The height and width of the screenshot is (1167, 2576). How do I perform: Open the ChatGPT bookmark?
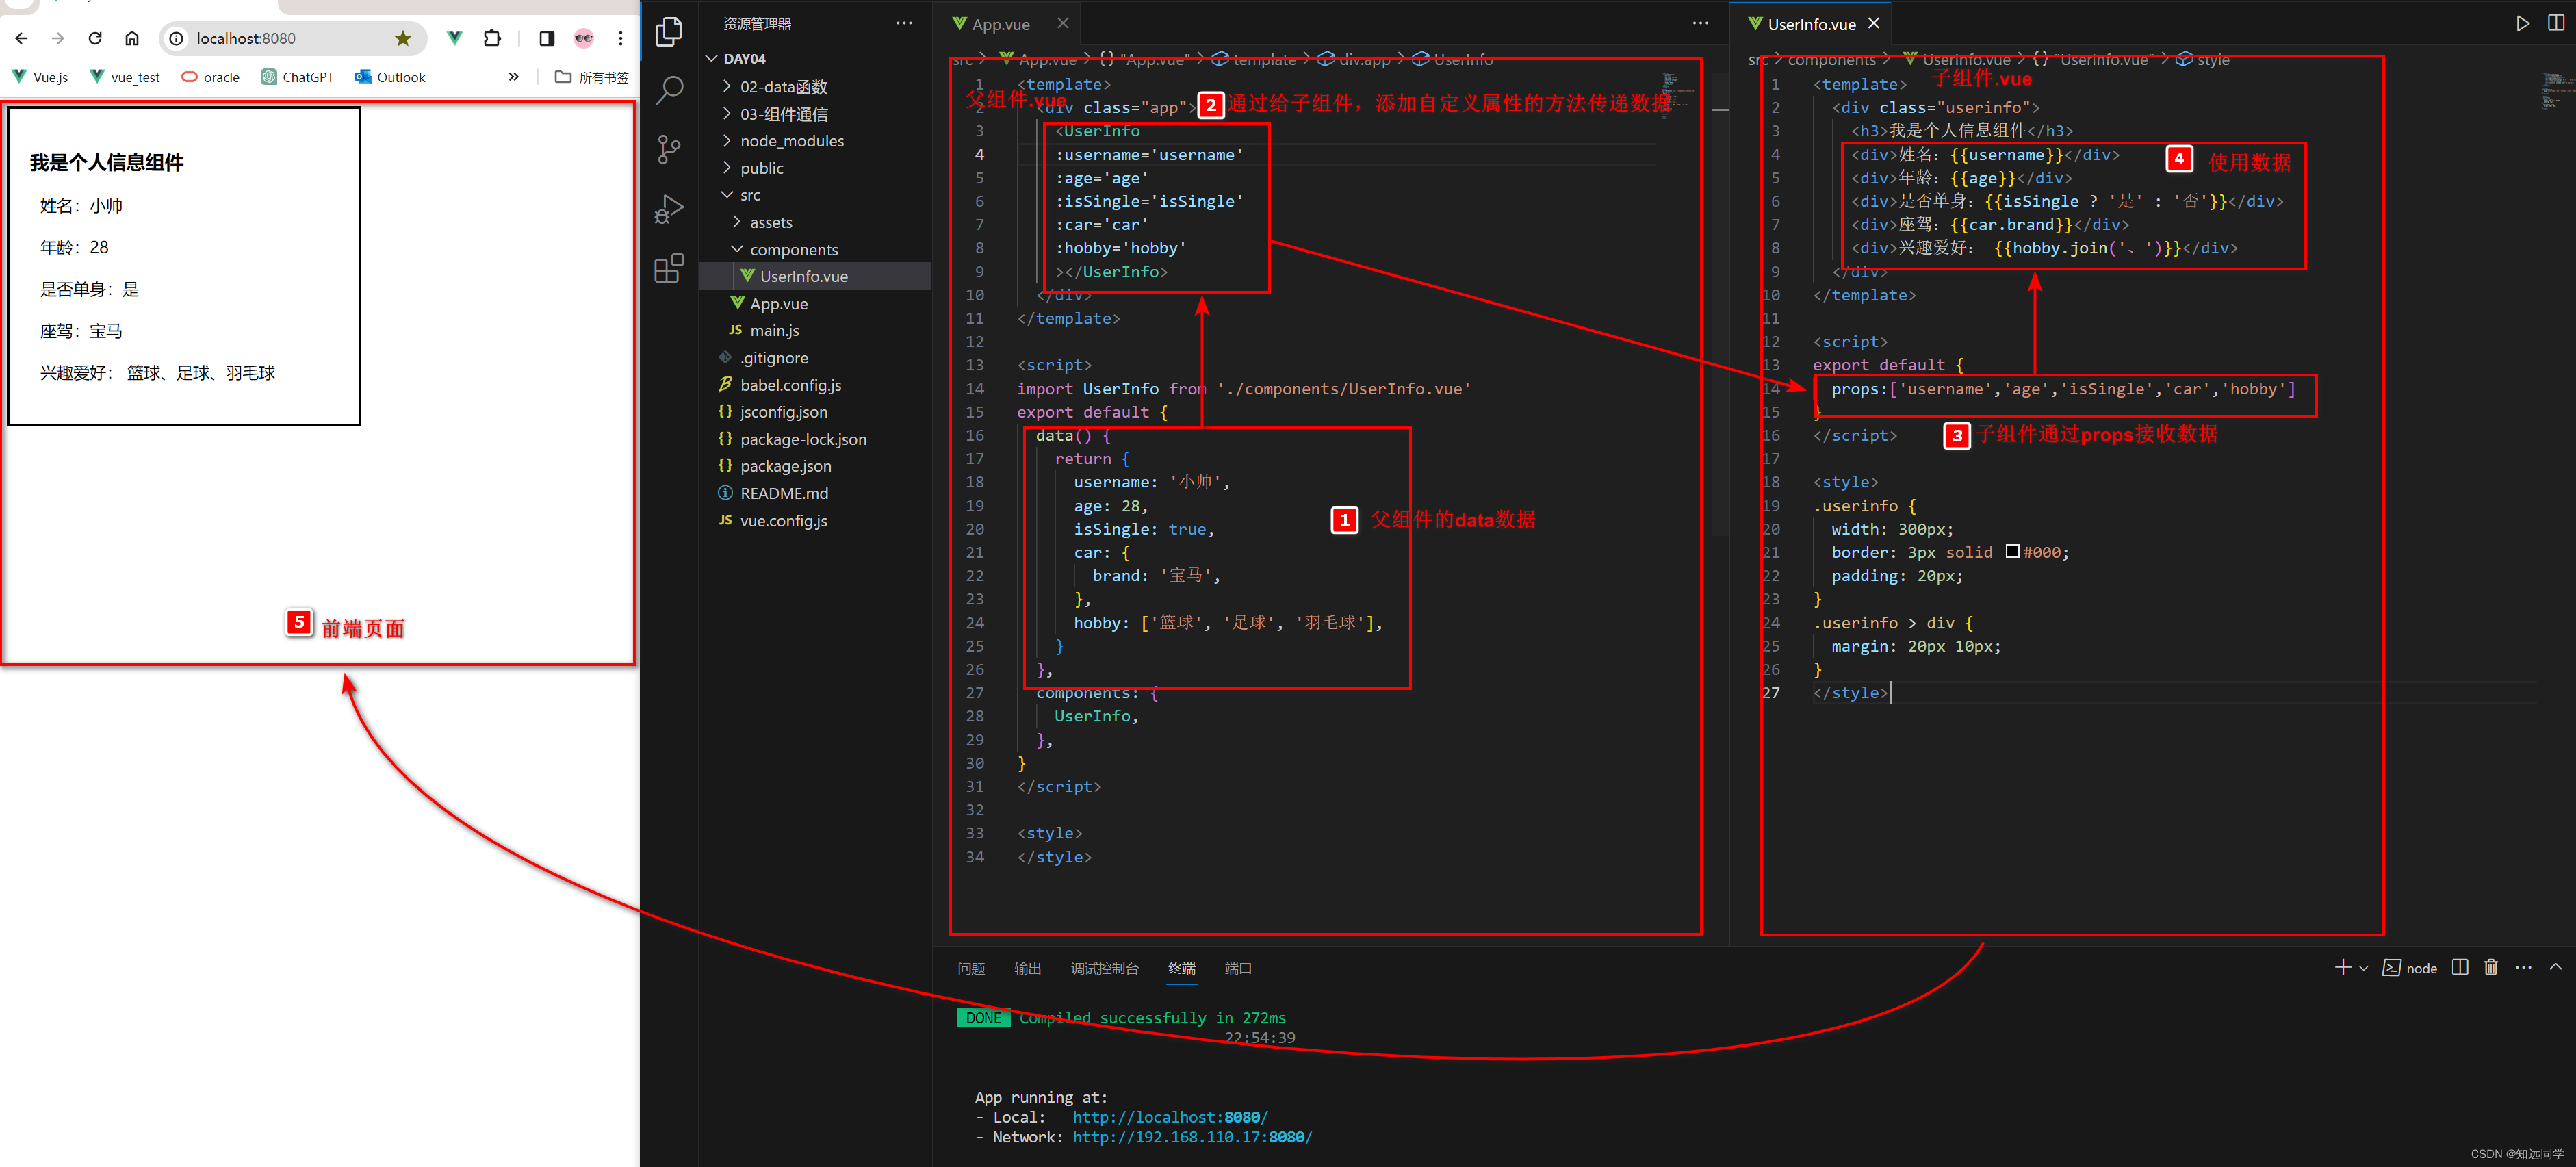click(x=298, y=77)
